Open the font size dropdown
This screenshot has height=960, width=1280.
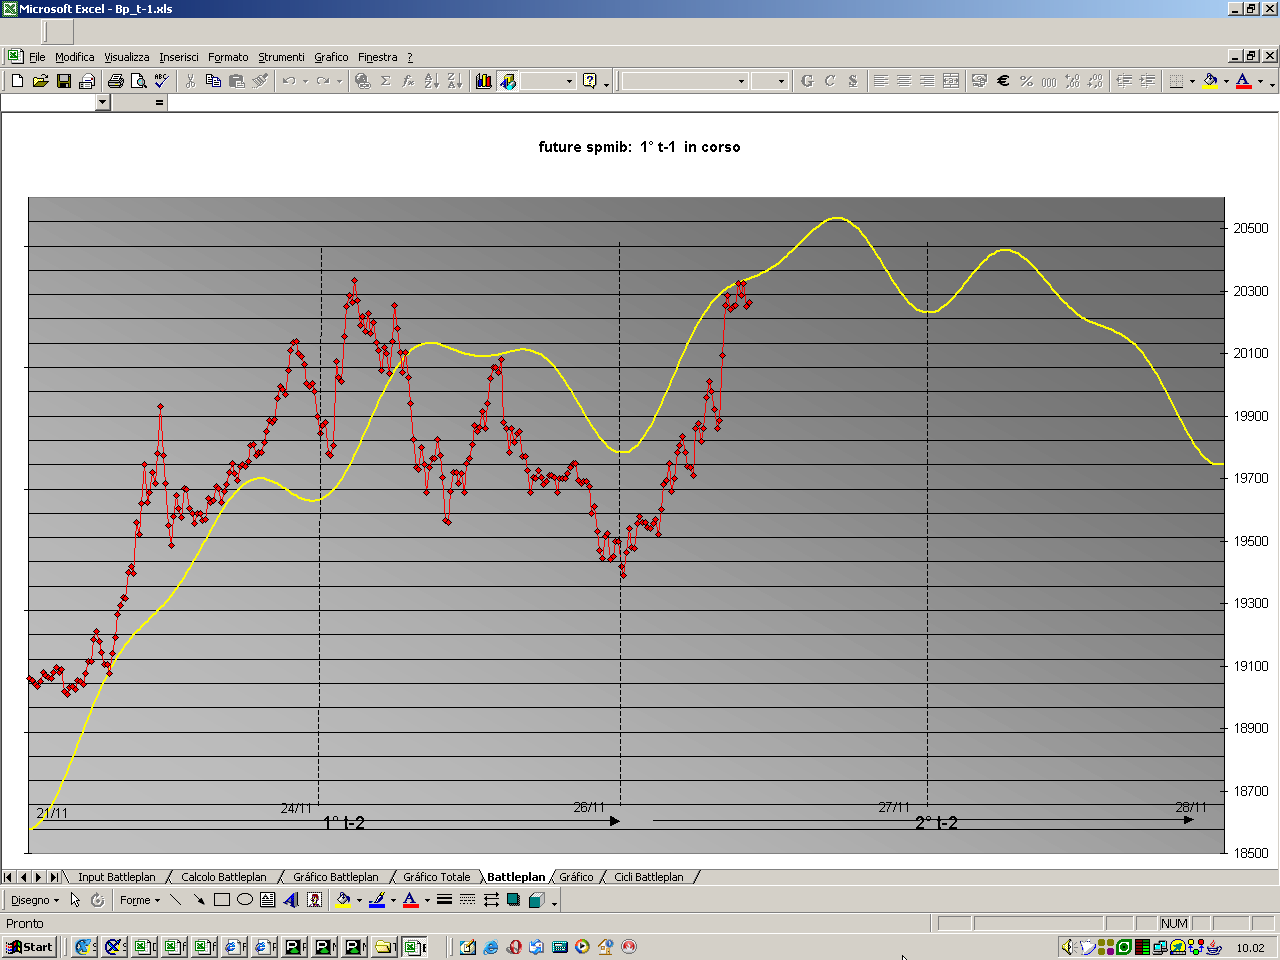click(782, 81)
